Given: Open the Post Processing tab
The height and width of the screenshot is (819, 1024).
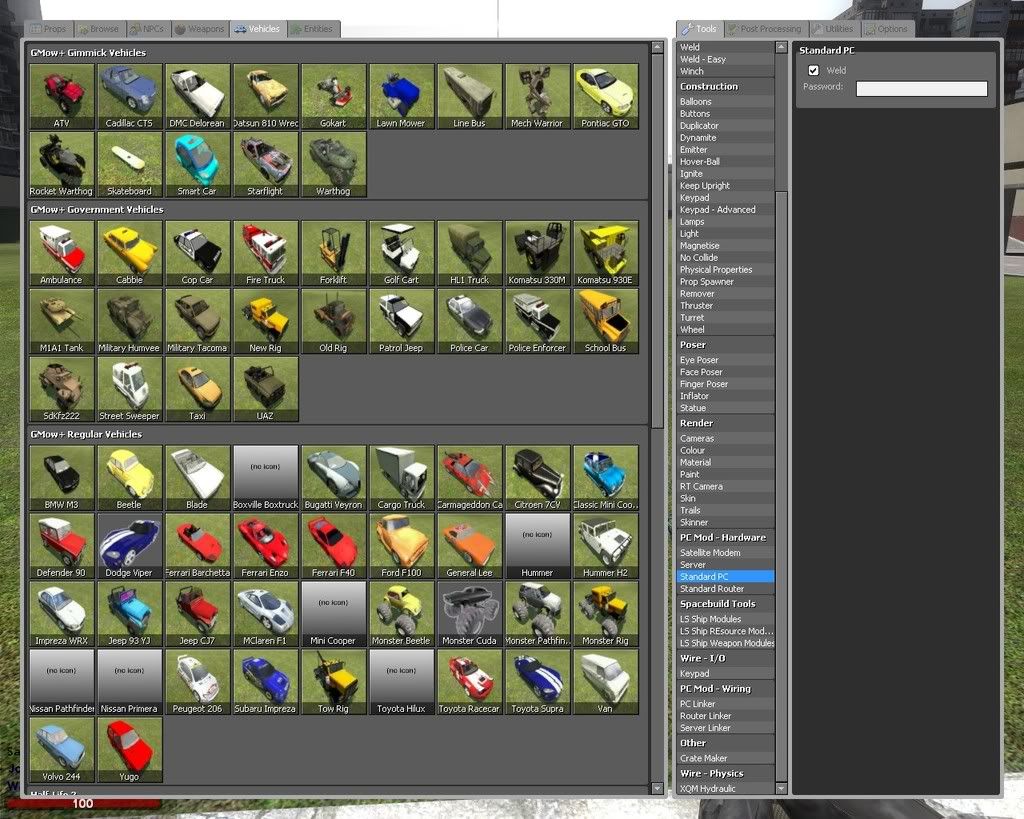Looking at the screenshot, I should [765, 29].
